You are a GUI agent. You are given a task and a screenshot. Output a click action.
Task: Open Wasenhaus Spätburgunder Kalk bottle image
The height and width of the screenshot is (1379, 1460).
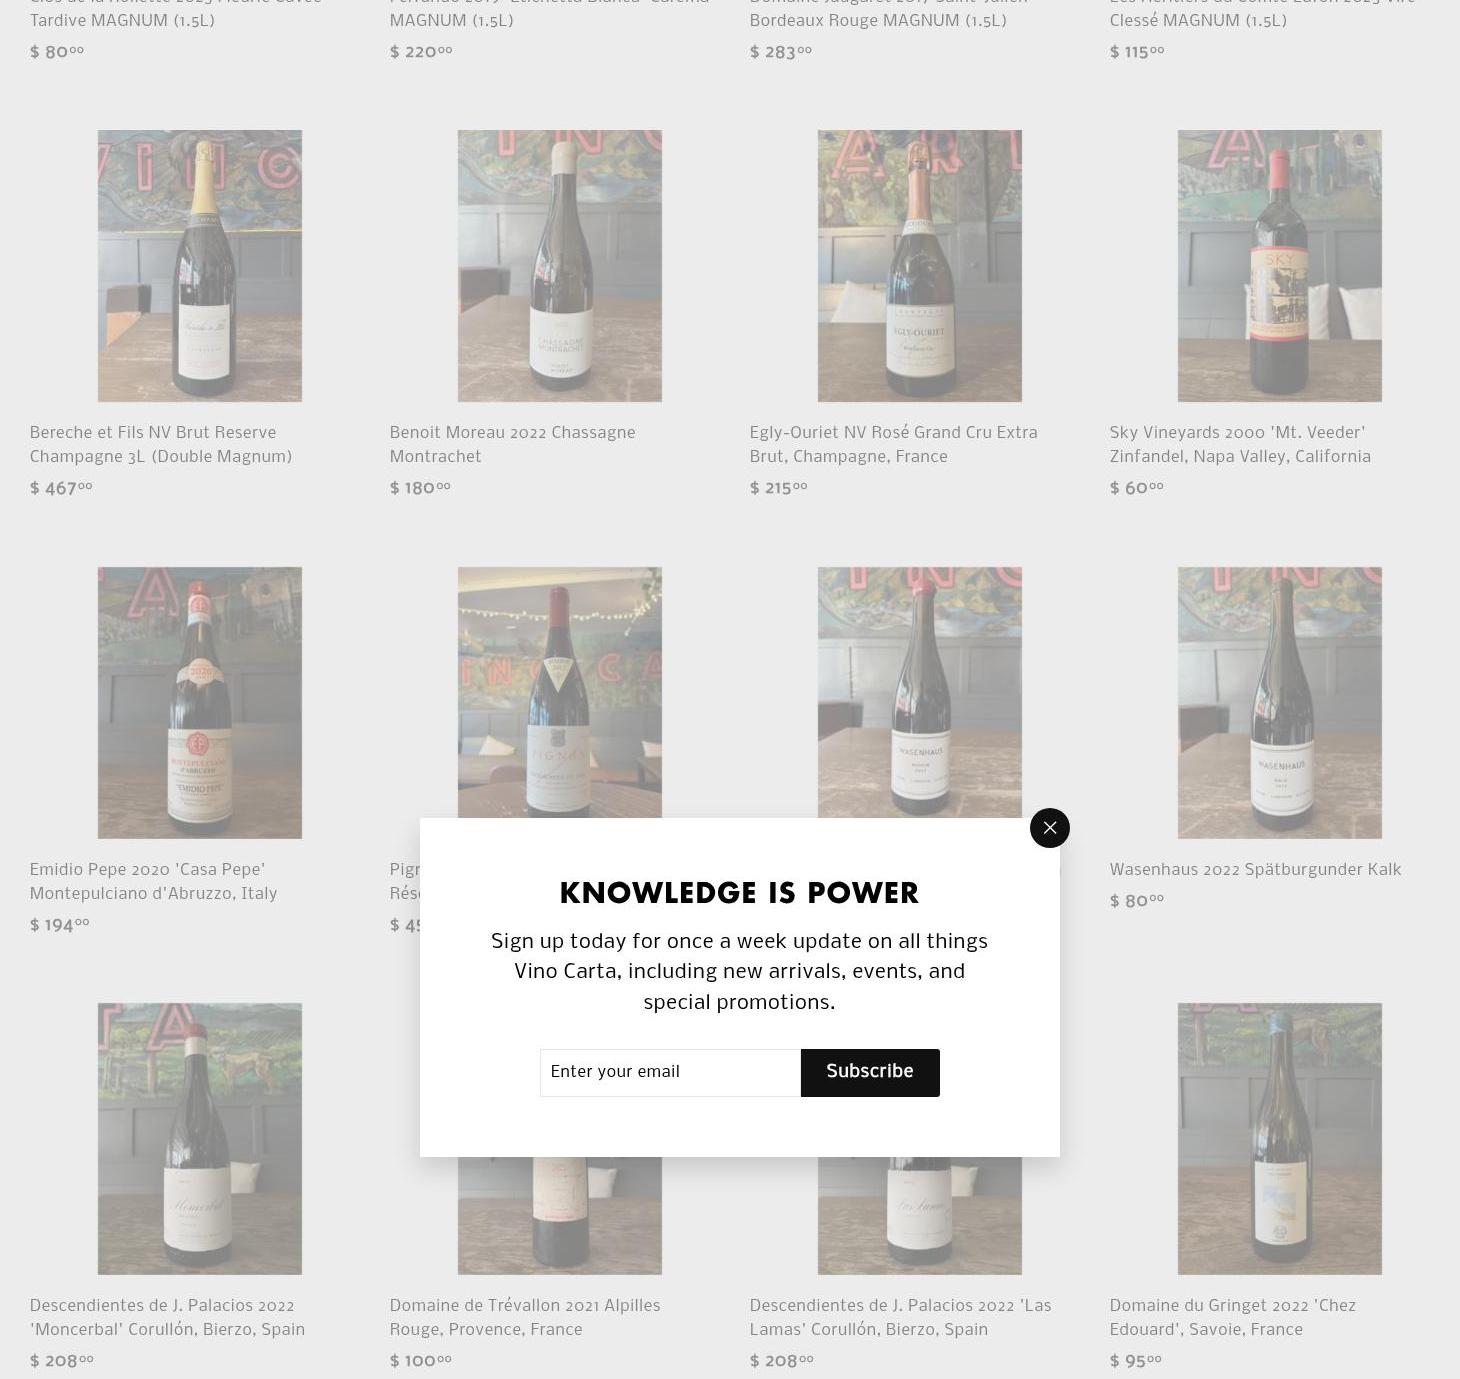(x=1280, y=703)
